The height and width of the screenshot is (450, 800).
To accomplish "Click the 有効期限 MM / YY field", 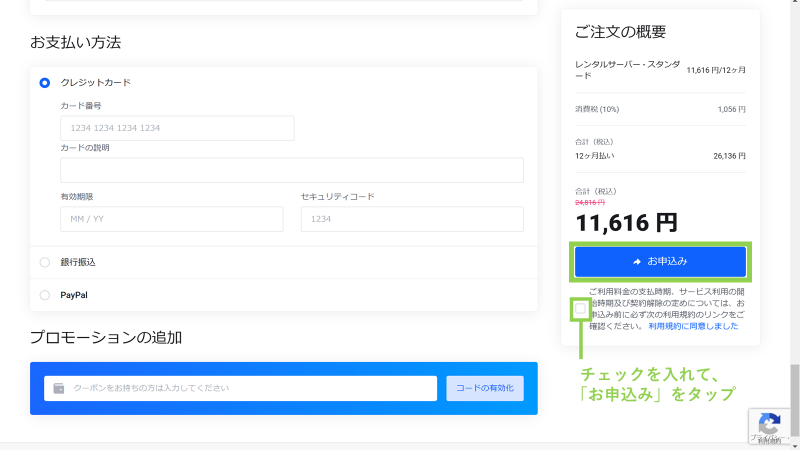I will pyautogui.click(x=172, y=219).
